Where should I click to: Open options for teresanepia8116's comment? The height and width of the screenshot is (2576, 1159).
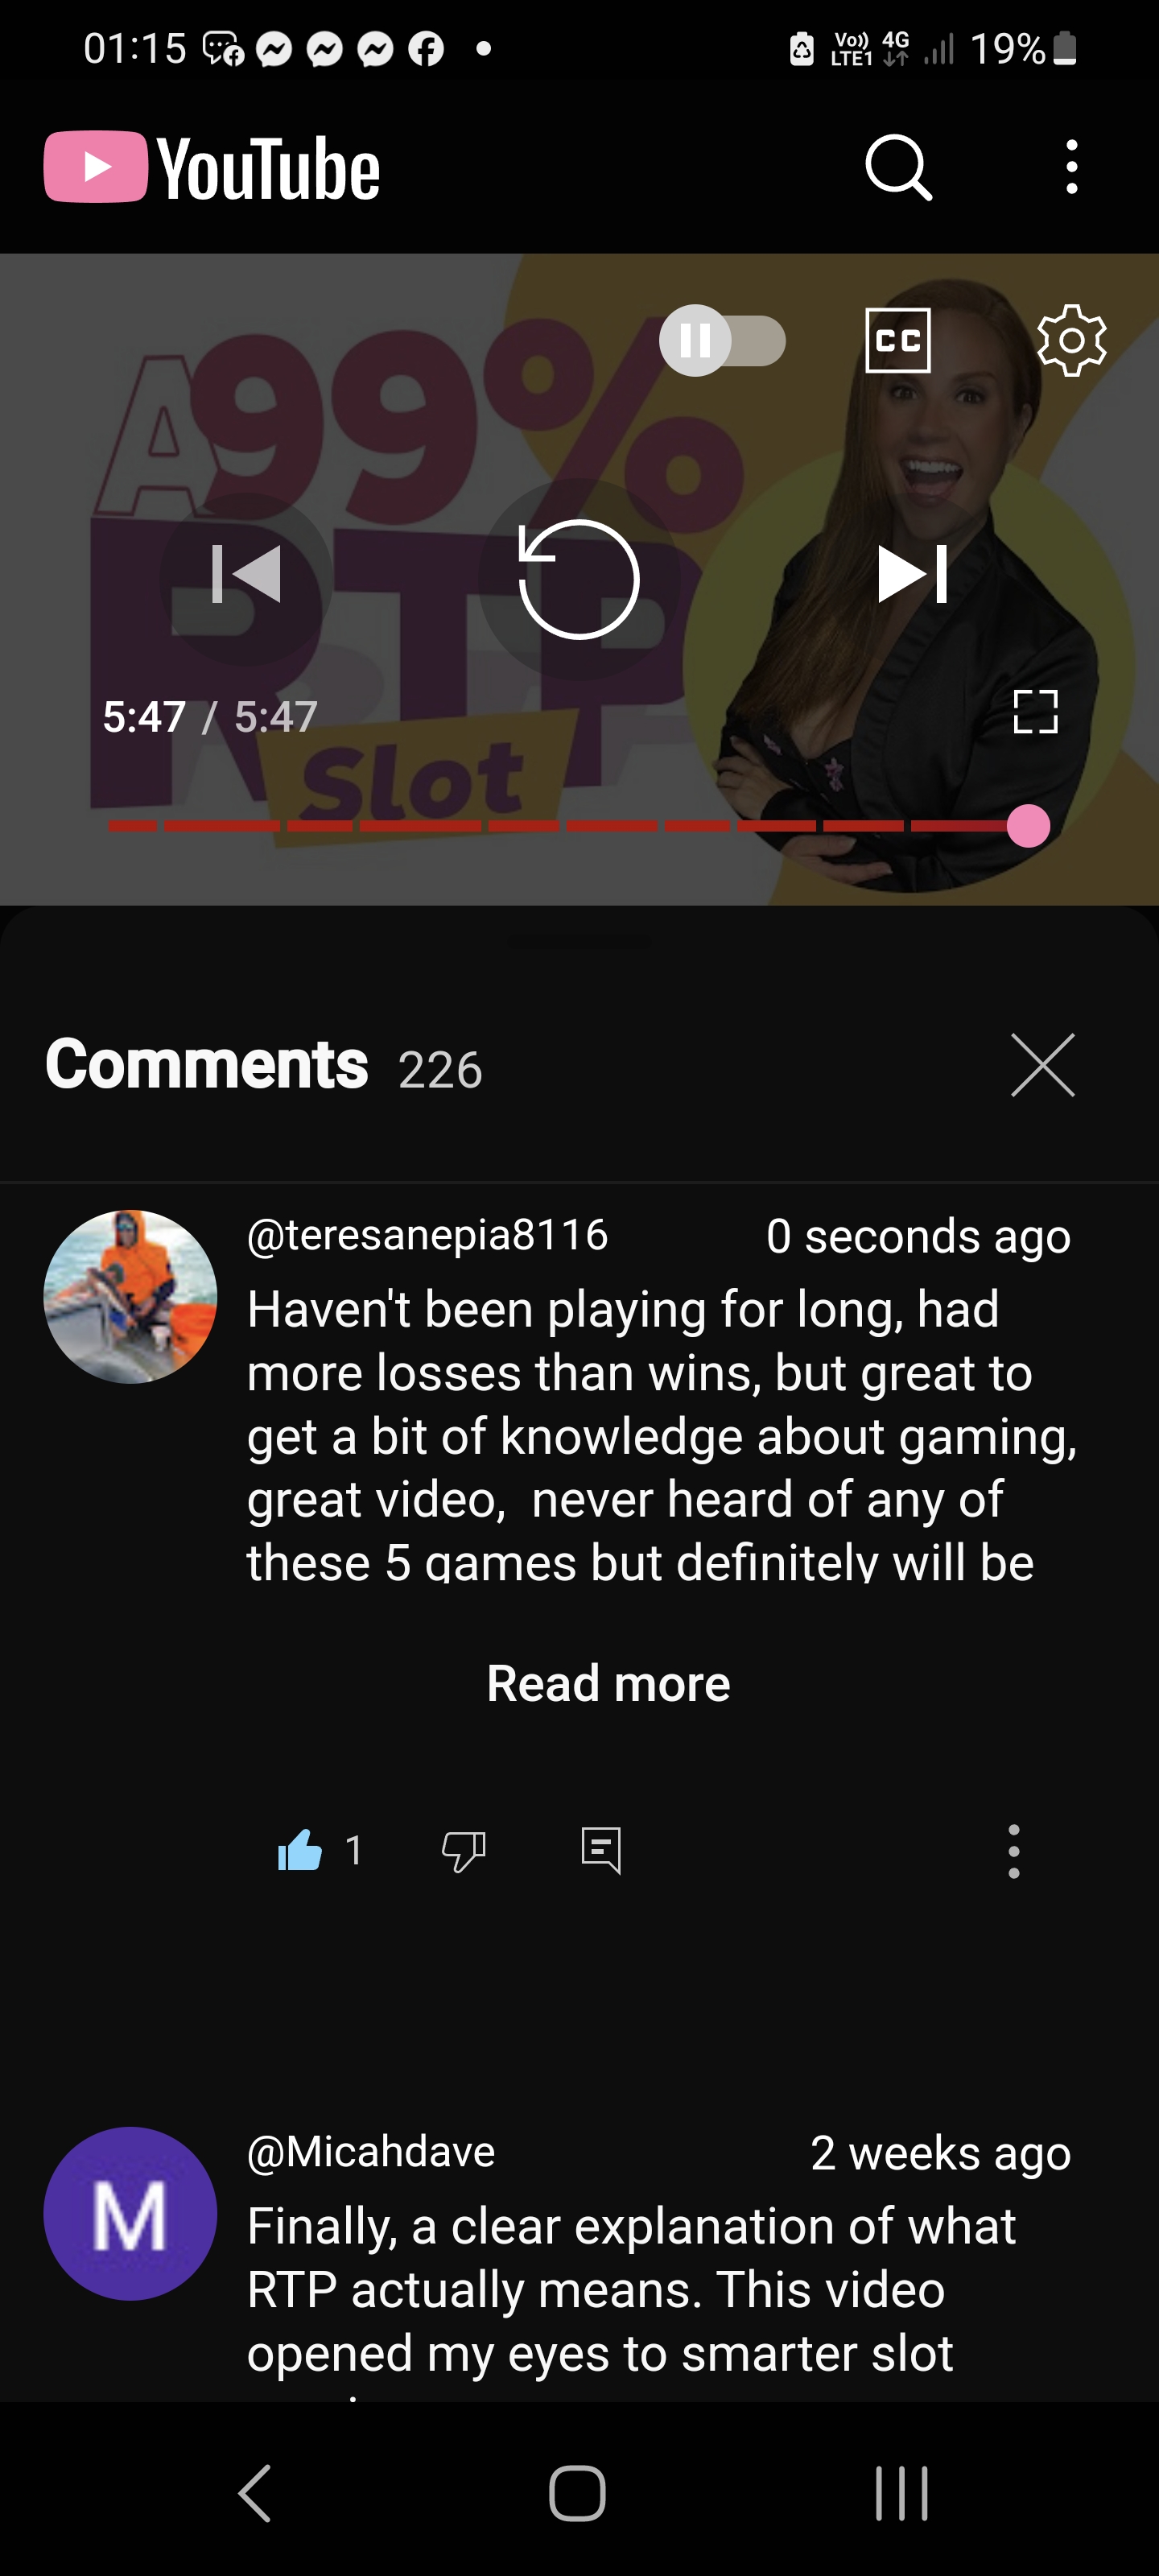[1014, 1851]
